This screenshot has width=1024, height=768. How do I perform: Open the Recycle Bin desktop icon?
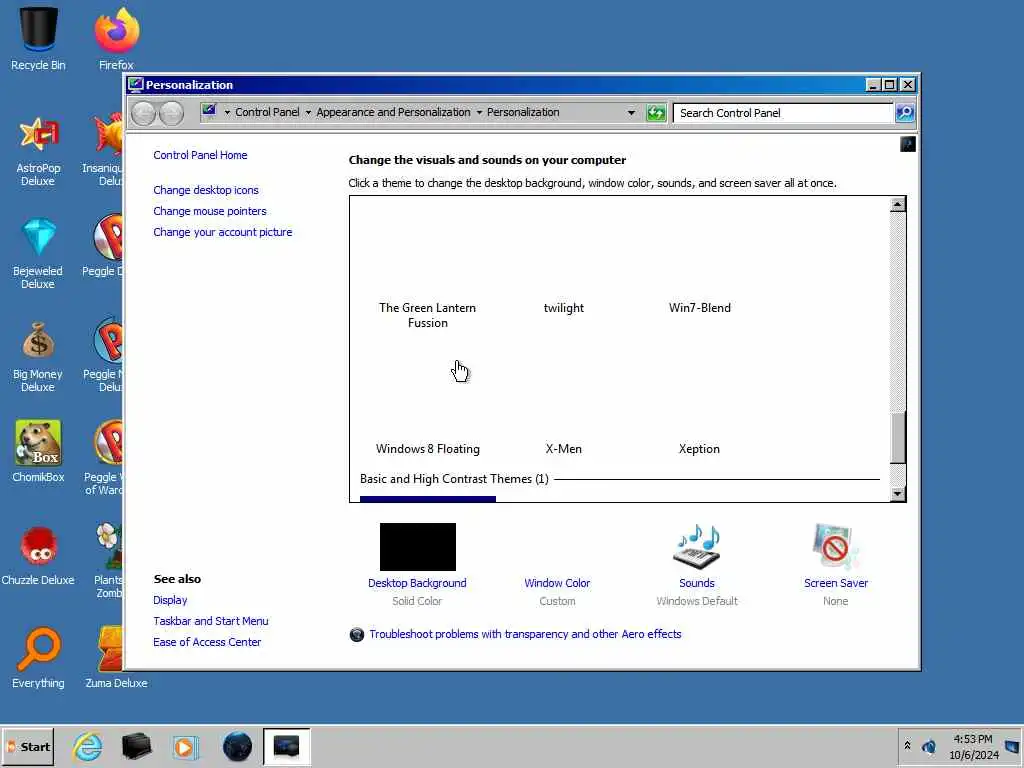pyautogui.click(x=38, y=37)
